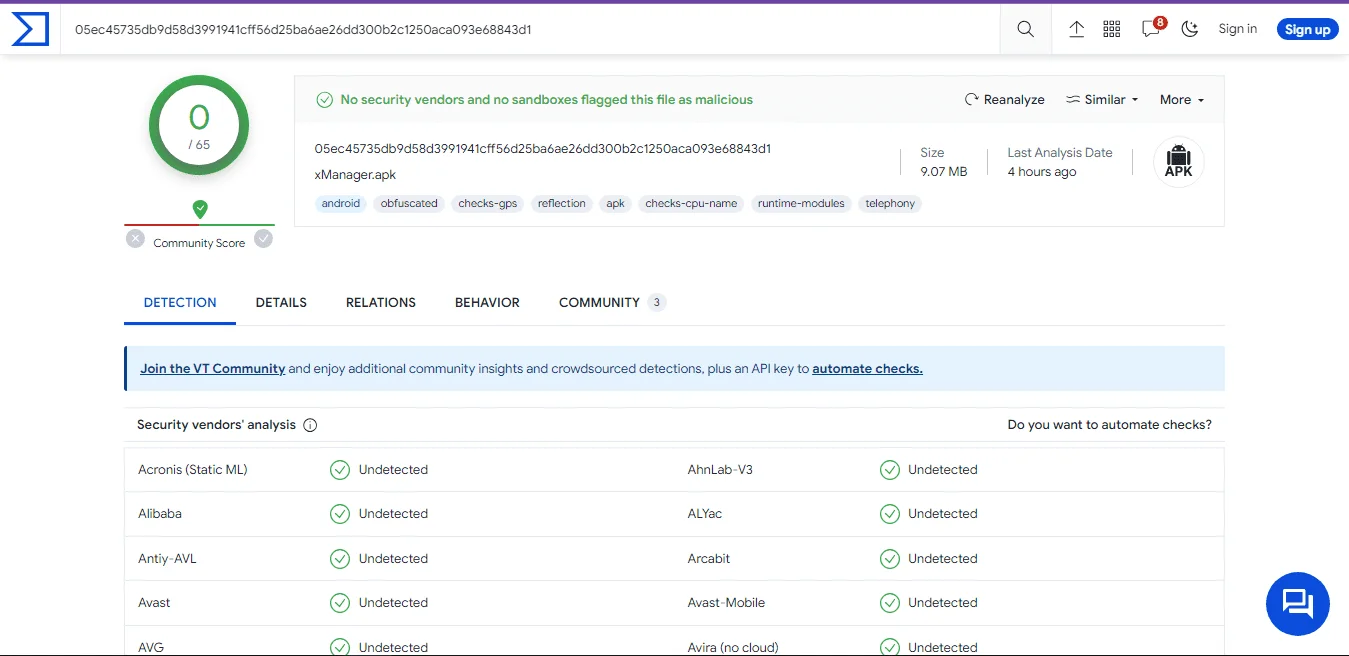
Task: Click the positive community vote check icon
Action: click(263, 239)
